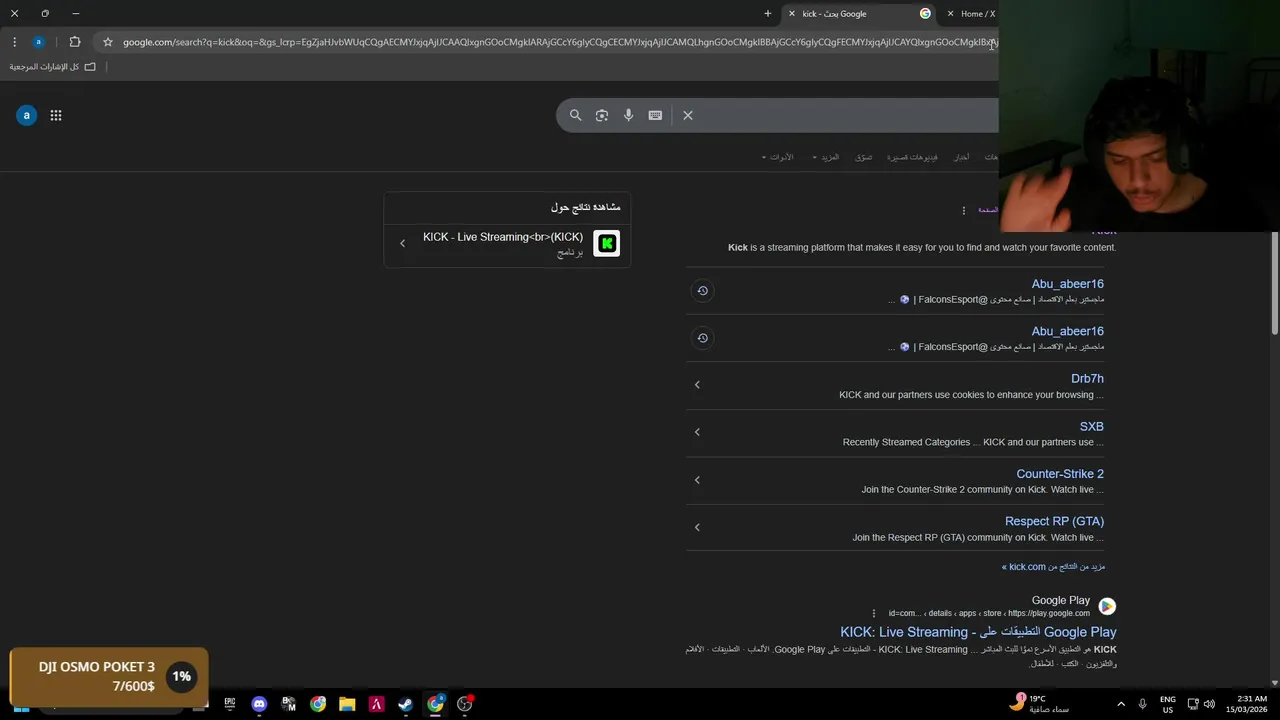Close the 'kick - Google' tab
The width and height of the screenshot is (1280, 720).
pyautogui.click(x=792, y=14)
